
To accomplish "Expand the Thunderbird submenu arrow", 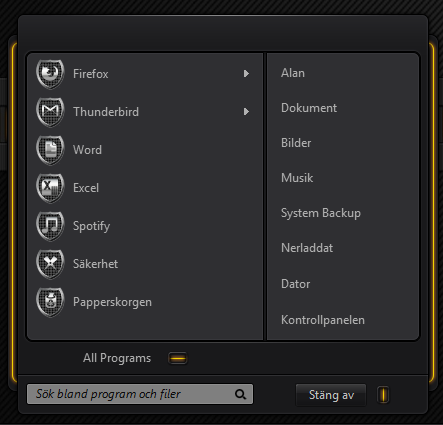I will click(x=246, y=112).
